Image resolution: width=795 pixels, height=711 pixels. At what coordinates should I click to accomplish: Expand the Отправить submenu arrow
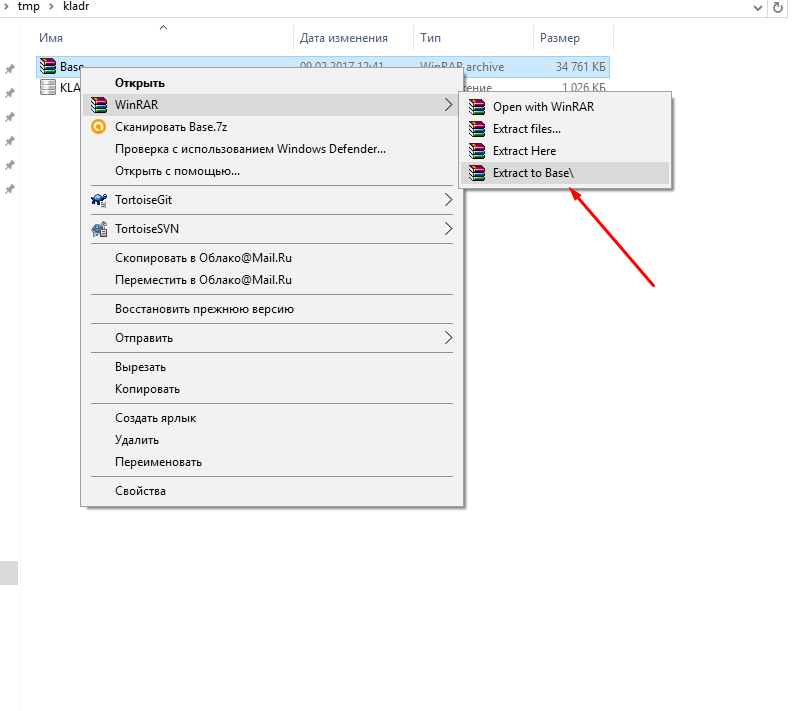pyautogui.click(x=448, y=338)
